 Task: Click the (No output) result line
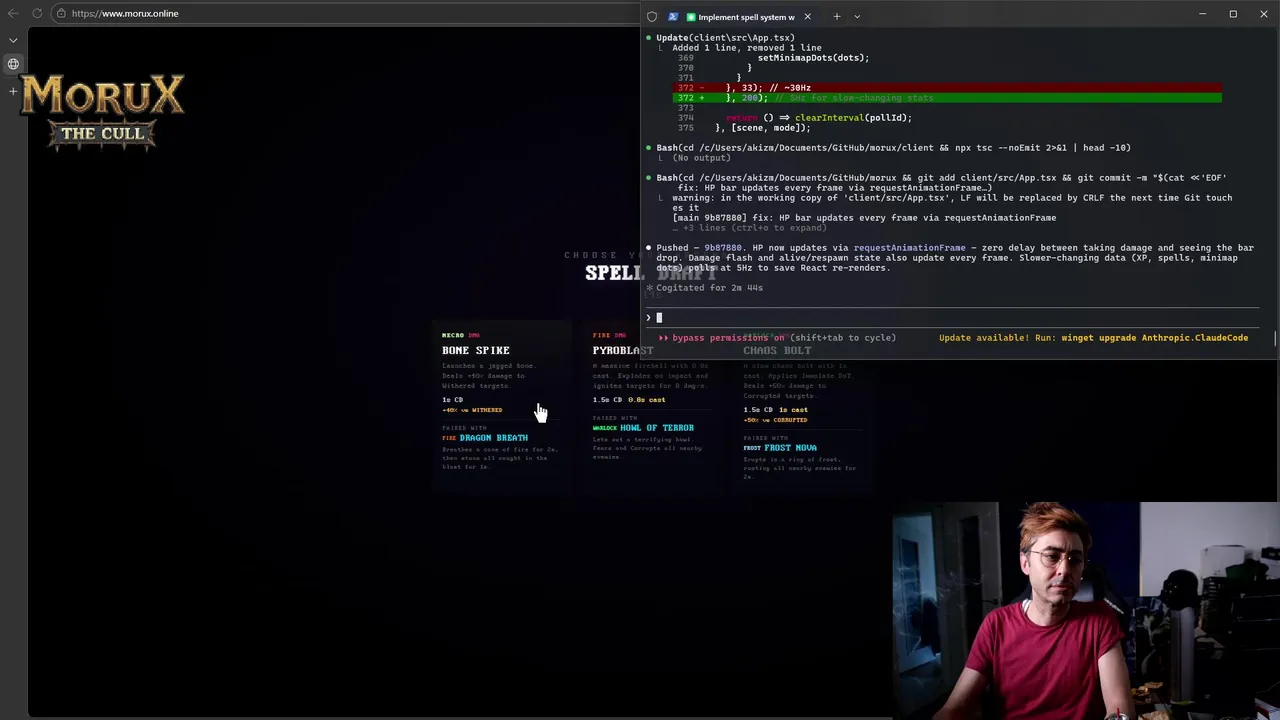tap(701, 158)
